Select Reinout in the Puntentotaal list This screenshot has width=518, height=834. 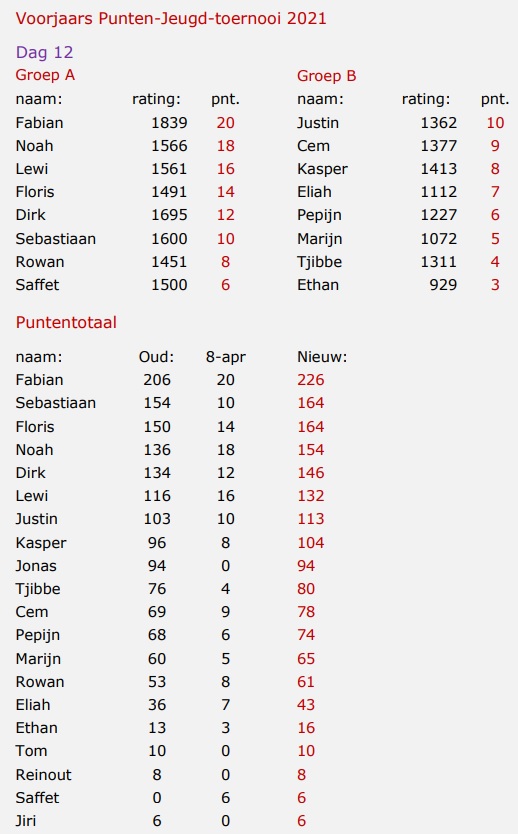(43, 774)
